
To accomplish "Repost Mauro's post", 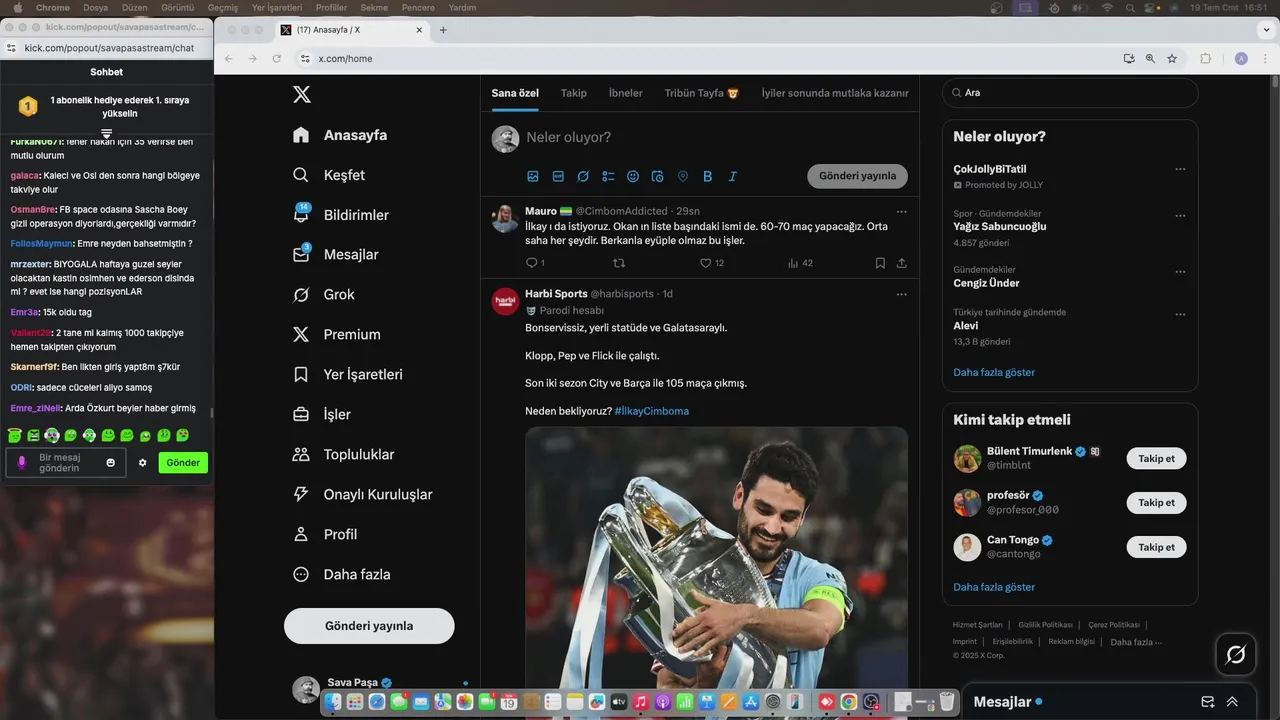I will tap(619, 263).
